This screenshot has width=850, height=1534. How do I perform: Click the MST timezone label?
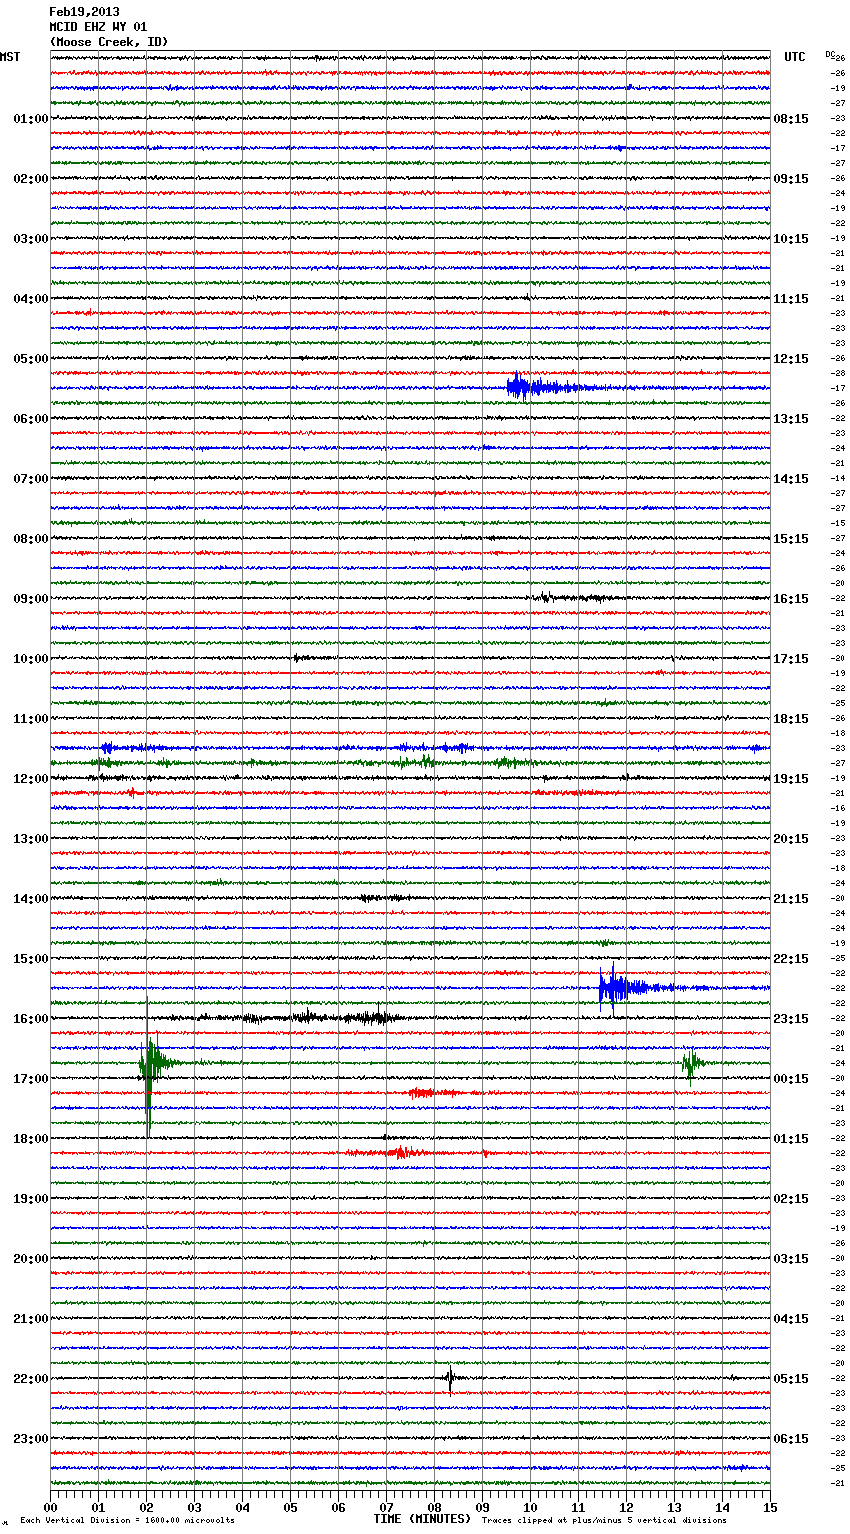pyautogui.click(x=10, y=57)
